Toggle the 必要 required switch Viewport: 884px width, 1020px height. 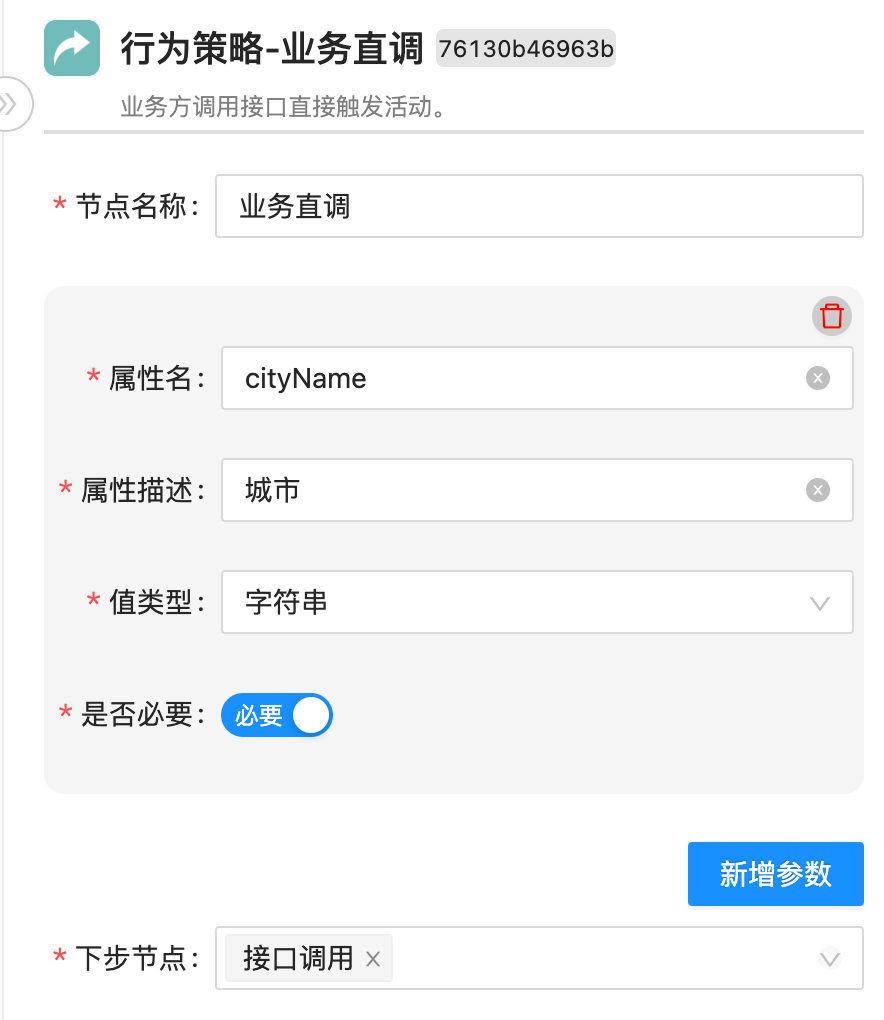276,715
